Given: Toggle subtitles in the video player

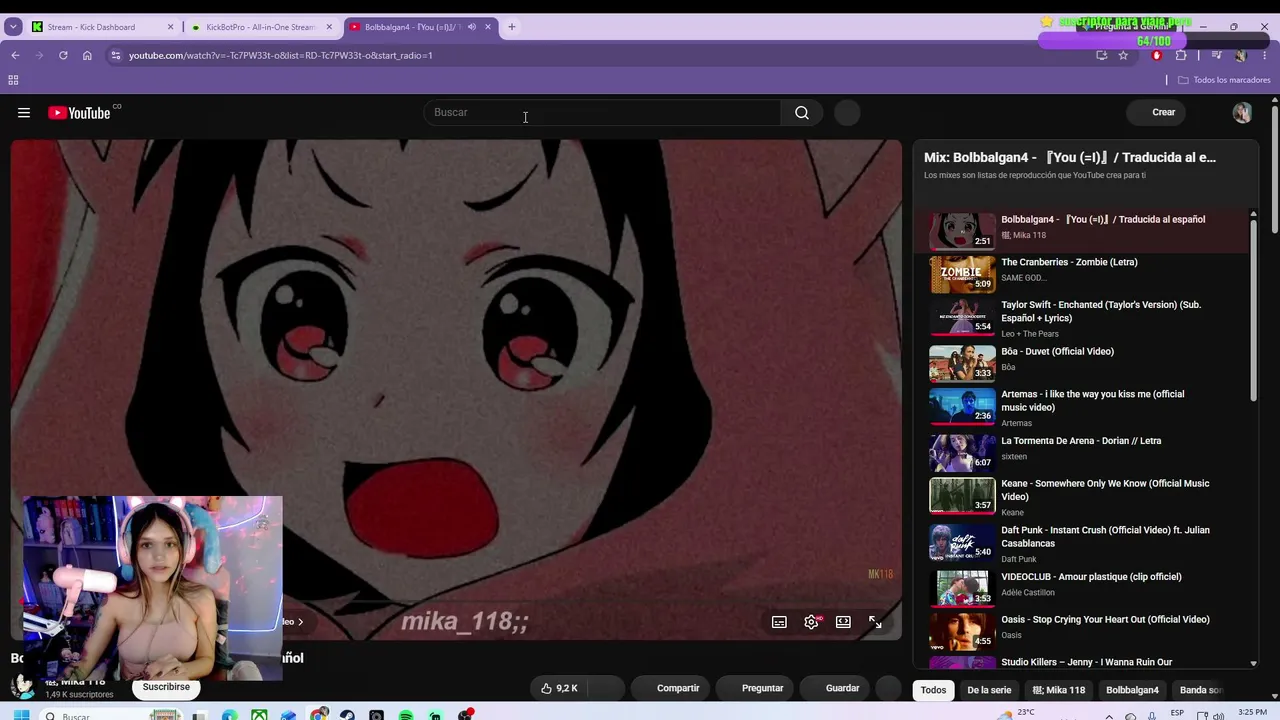Looking at the screenshot, I should pos(779,622).
